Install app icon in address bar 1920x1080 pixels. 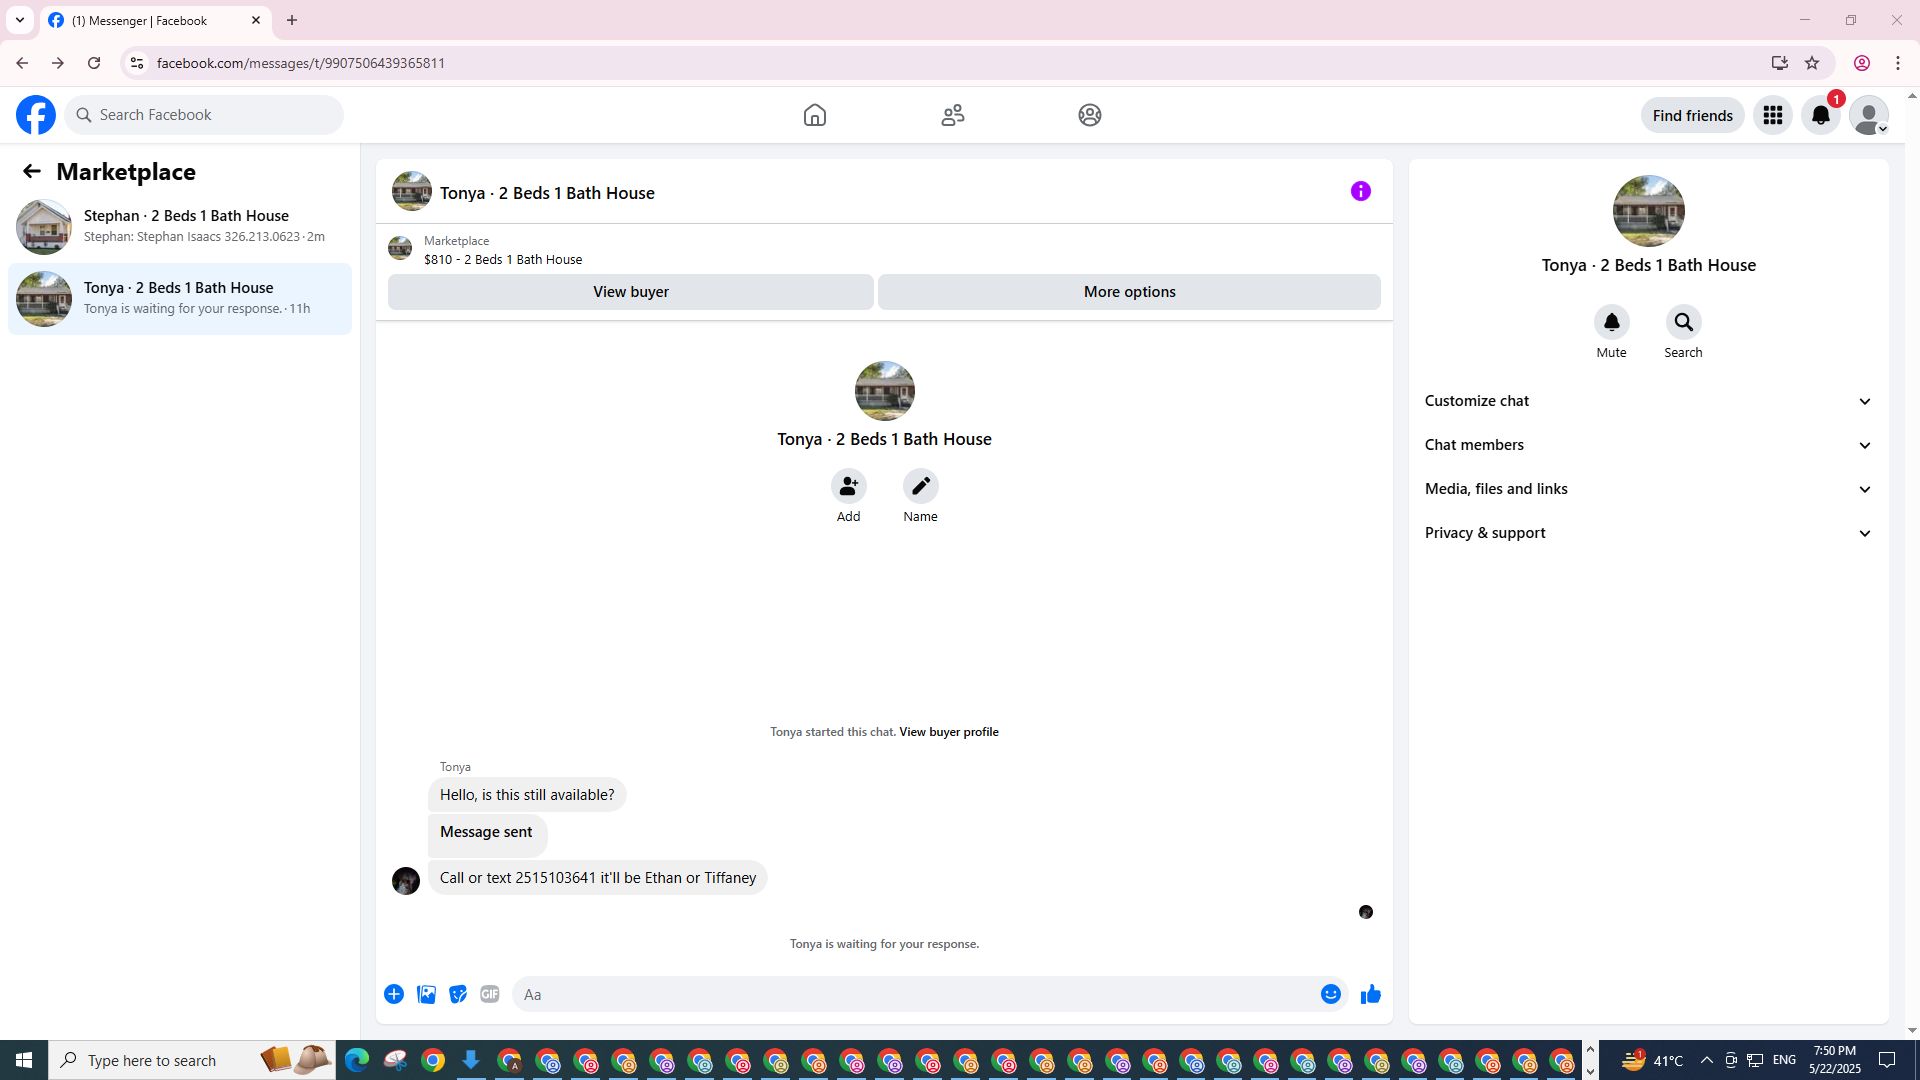(1780, 63)
